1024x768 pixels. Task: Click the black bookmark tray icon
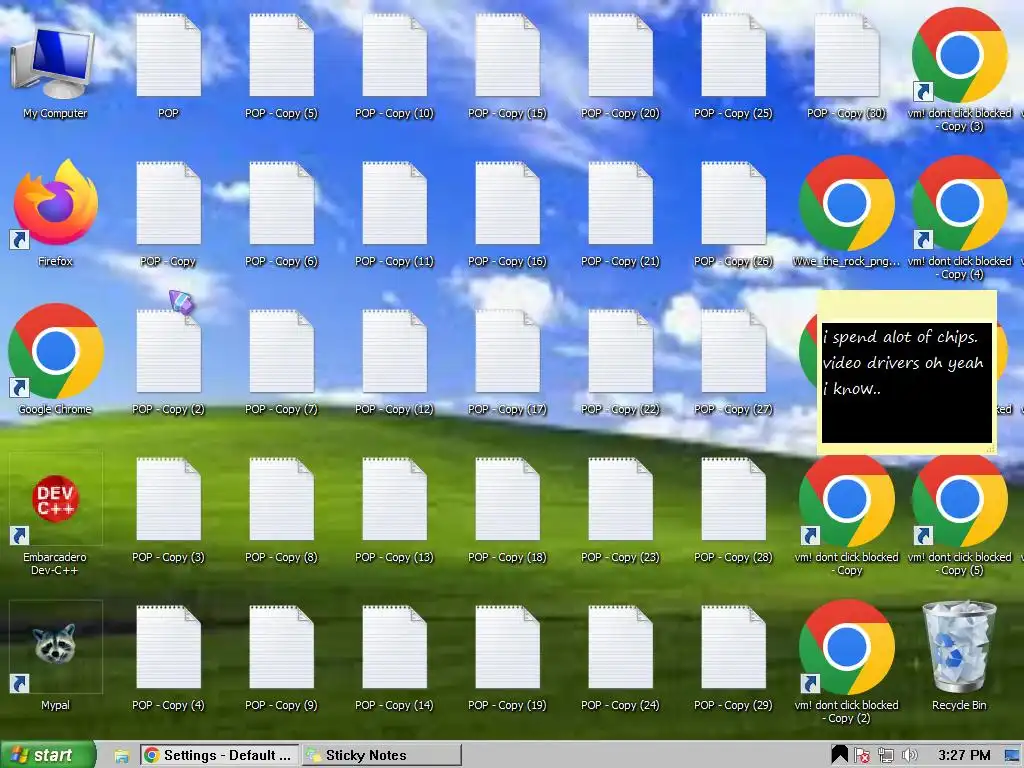pos(839,755)
